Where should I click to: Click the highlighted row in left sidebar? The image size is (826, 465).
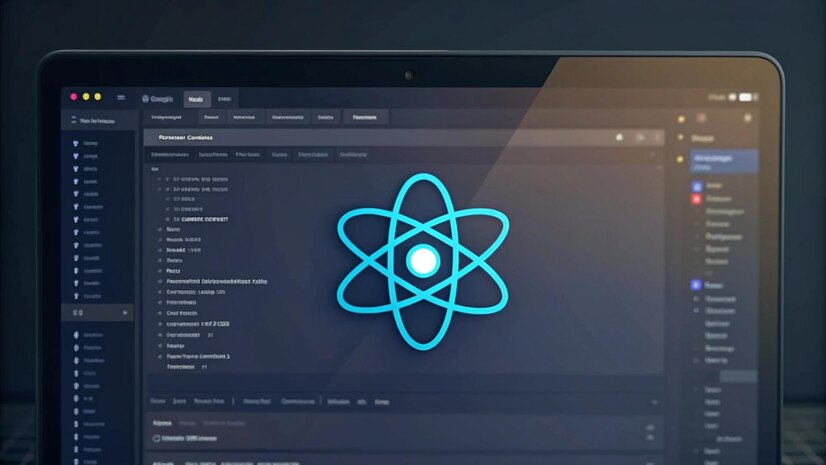[98, 313]
